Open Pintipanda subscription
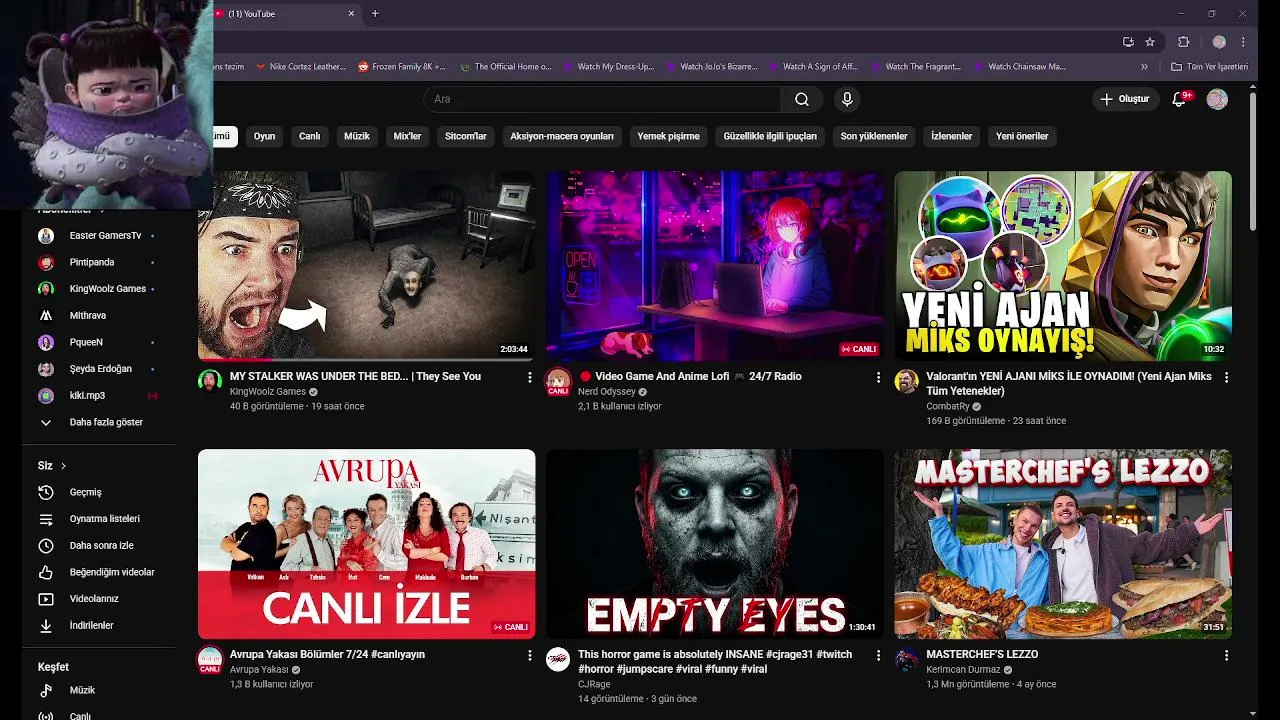 pyautogui.click(x=98, y=262)
